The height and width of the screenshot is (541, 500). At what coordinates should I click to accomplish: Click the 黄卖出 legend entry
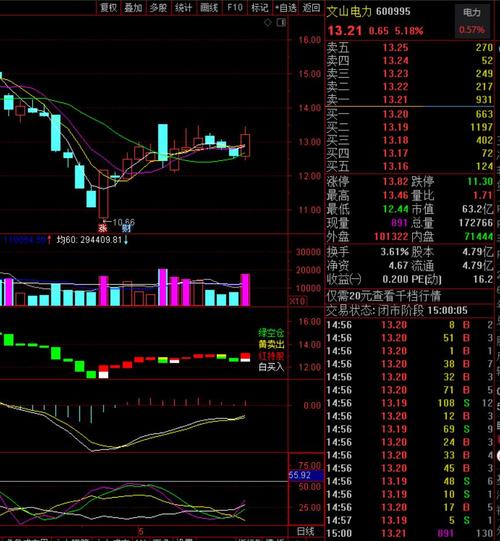(271, 344)
